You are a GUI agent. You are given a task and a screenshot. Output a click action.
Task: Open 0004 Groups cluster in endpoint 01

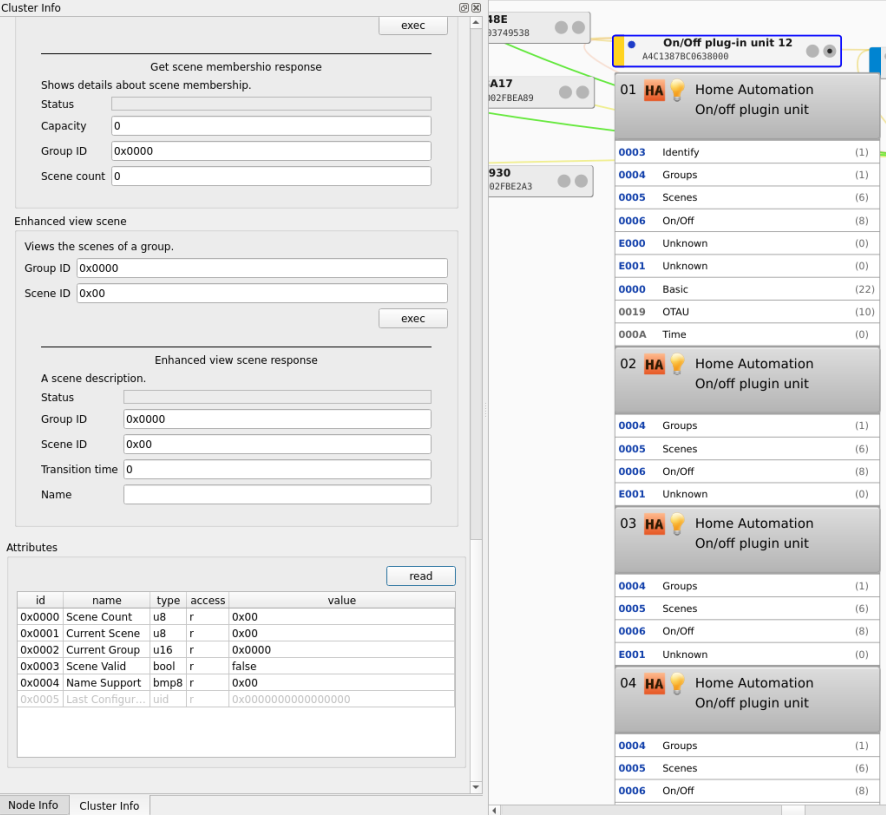[x=747, y=175]
